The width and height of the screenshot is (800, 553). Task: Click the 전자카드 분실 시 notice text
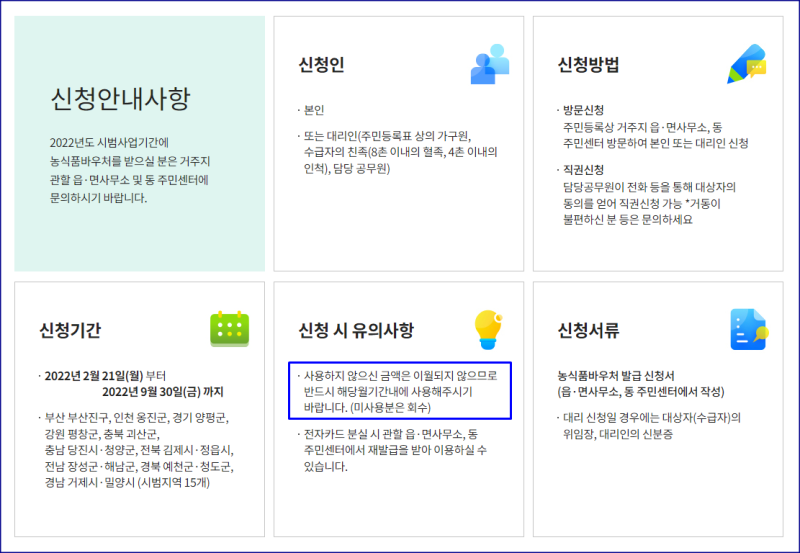tap(395, 450)
